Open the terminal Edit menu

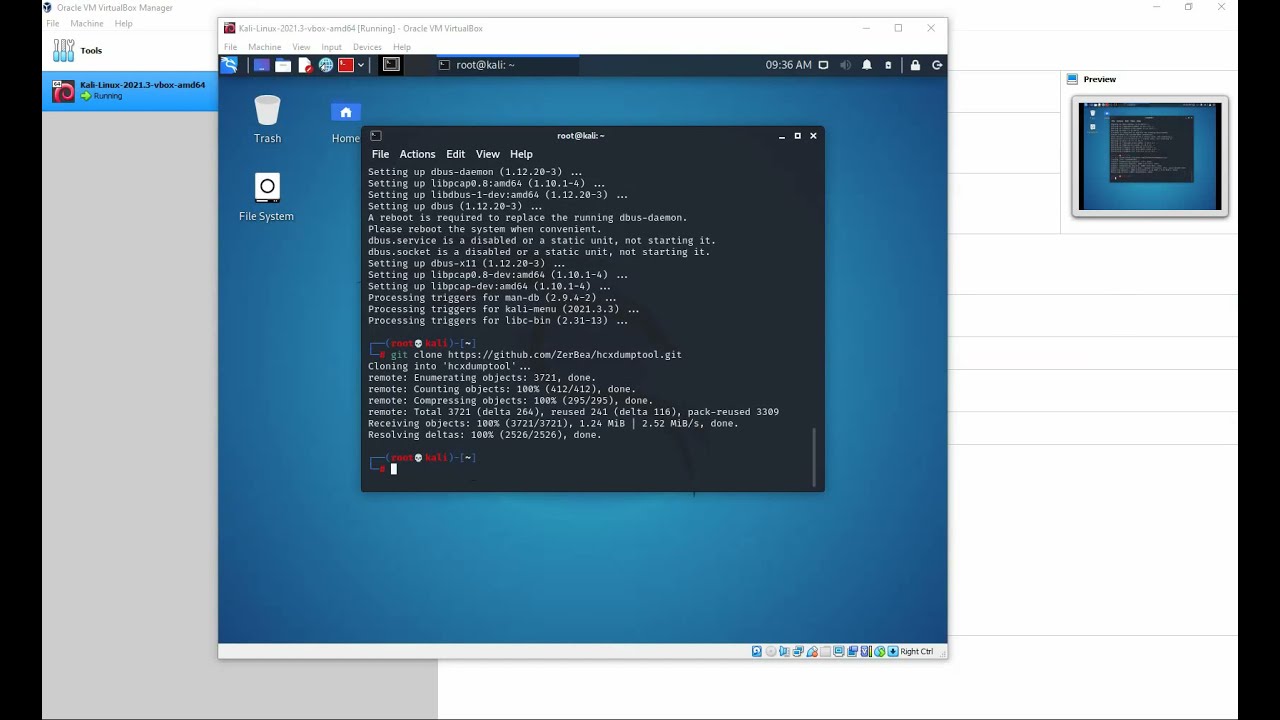455,154
